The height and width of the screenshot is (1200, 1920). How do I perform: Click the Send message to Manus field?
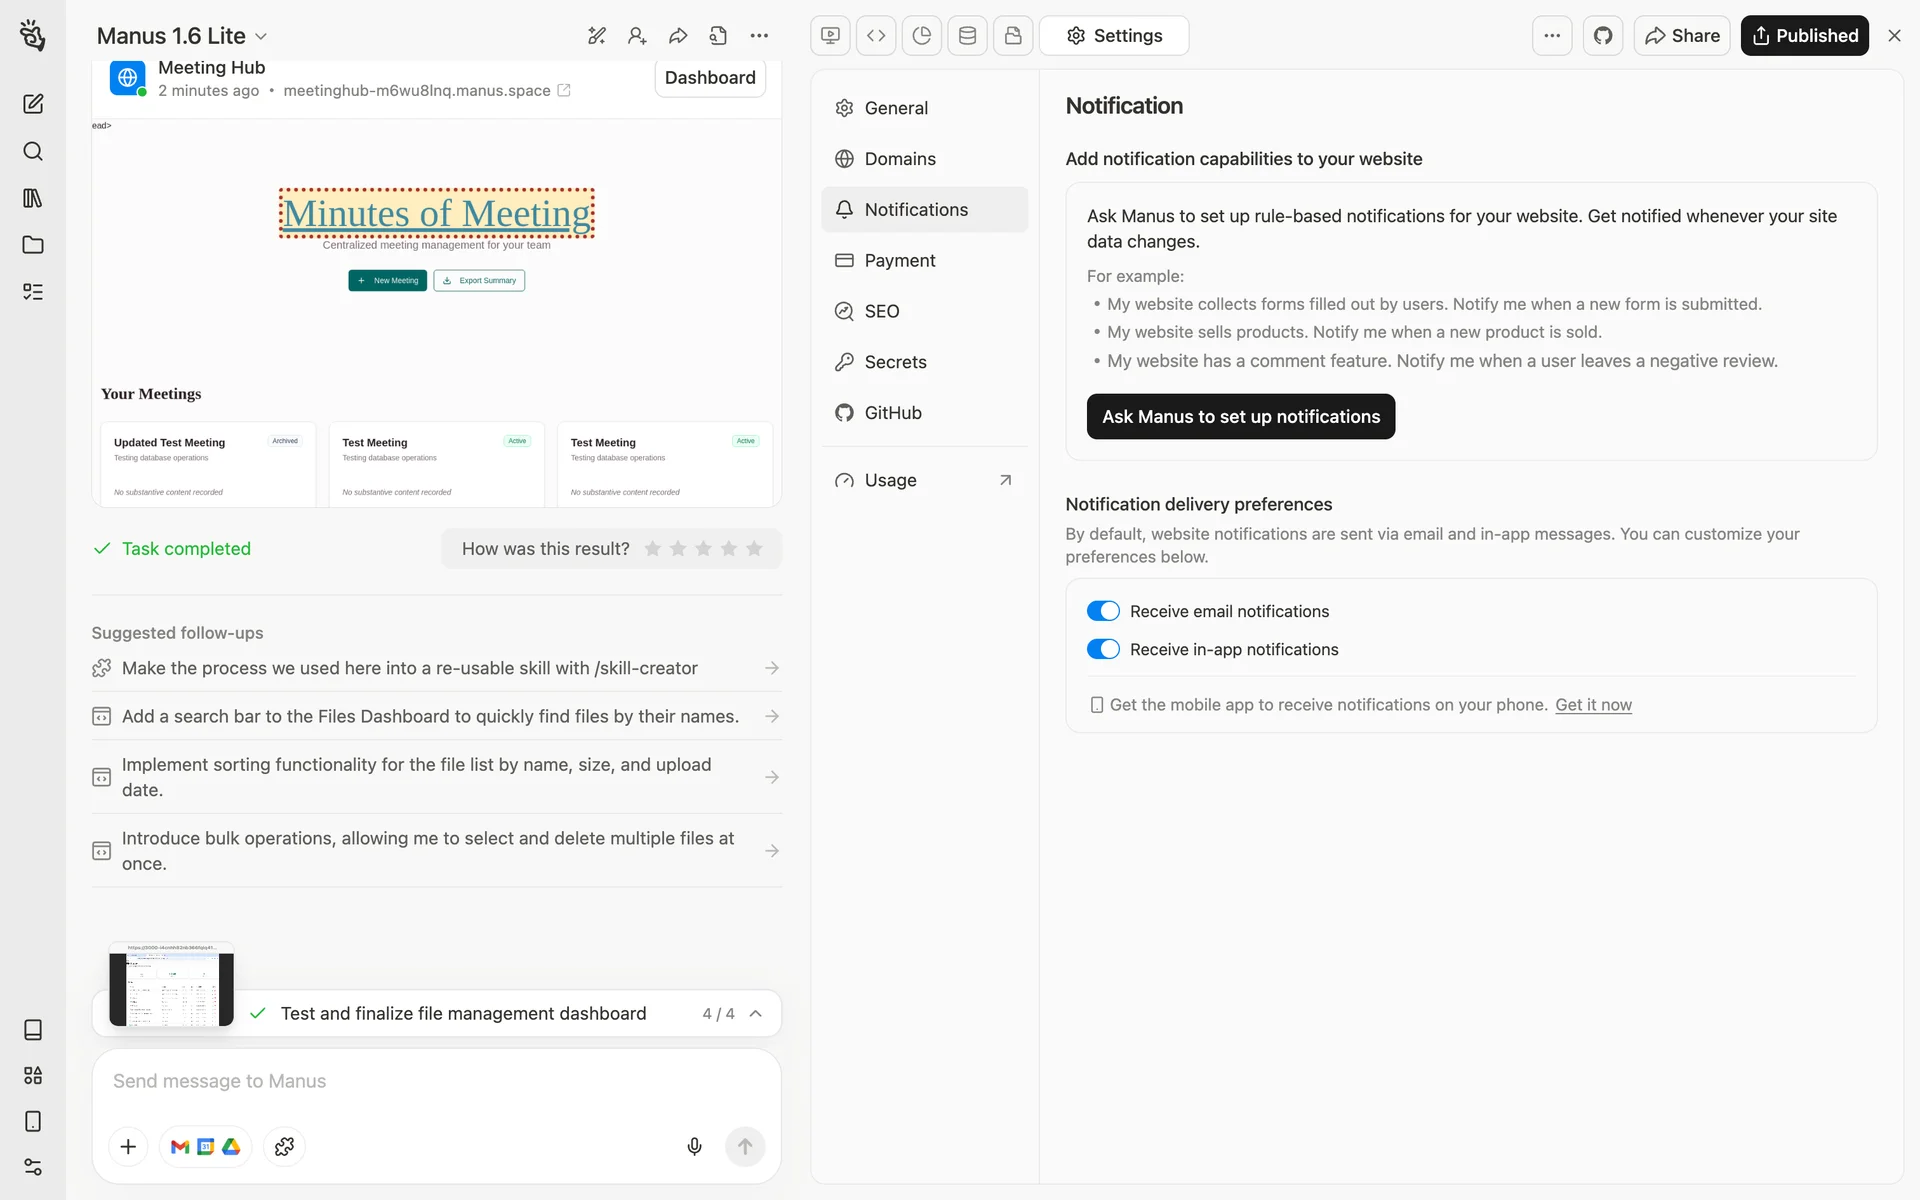[x=436, y=1081]
